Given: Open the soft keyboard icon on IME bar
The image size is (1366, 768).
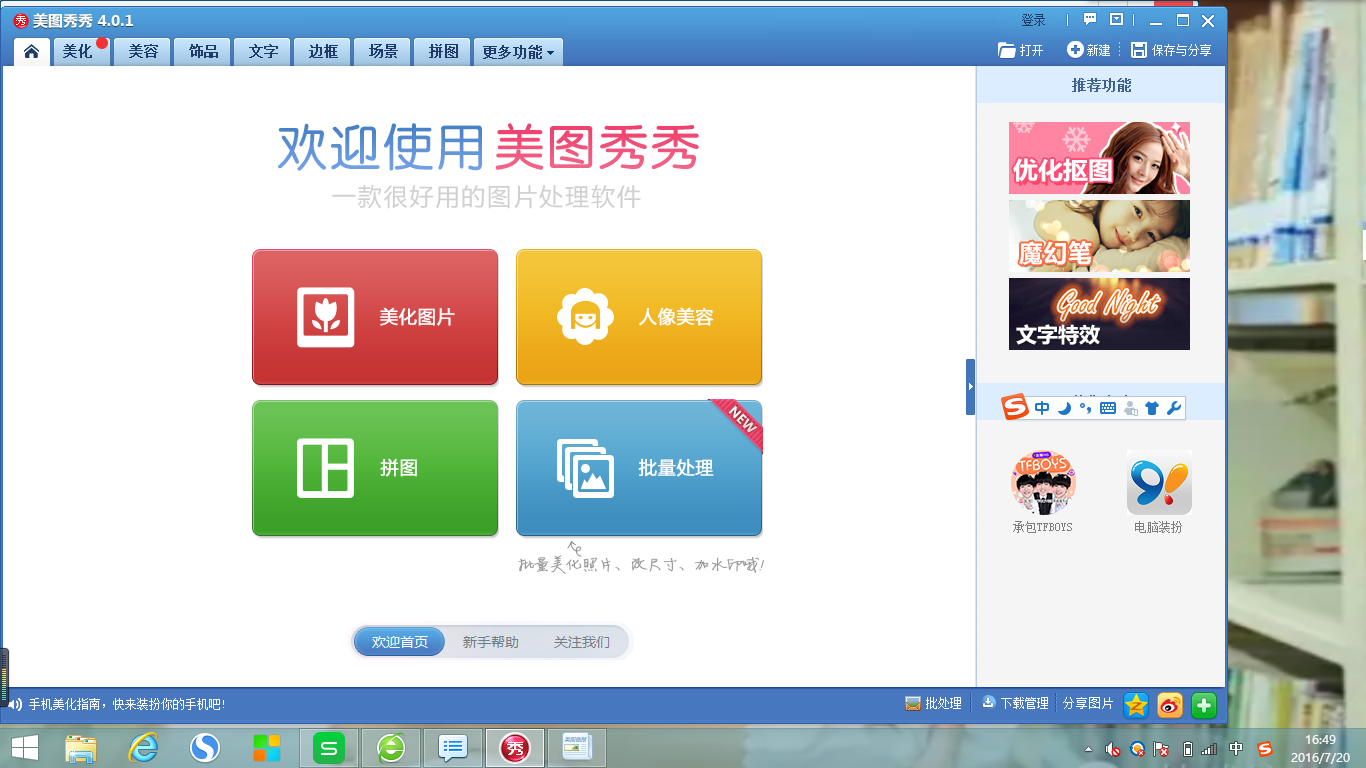Looking at the screenshot, I should tap(1108, 408).
